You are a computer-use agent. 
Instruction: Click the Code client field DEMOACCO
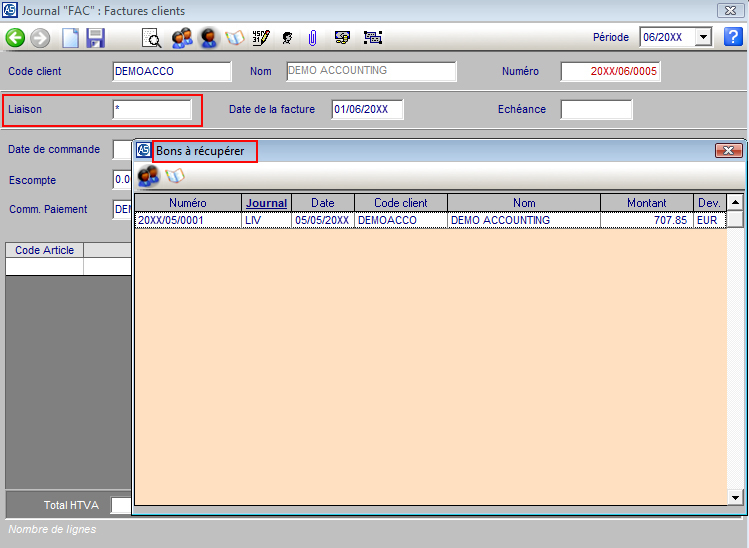pyautogui.click(x=172, y=71)
